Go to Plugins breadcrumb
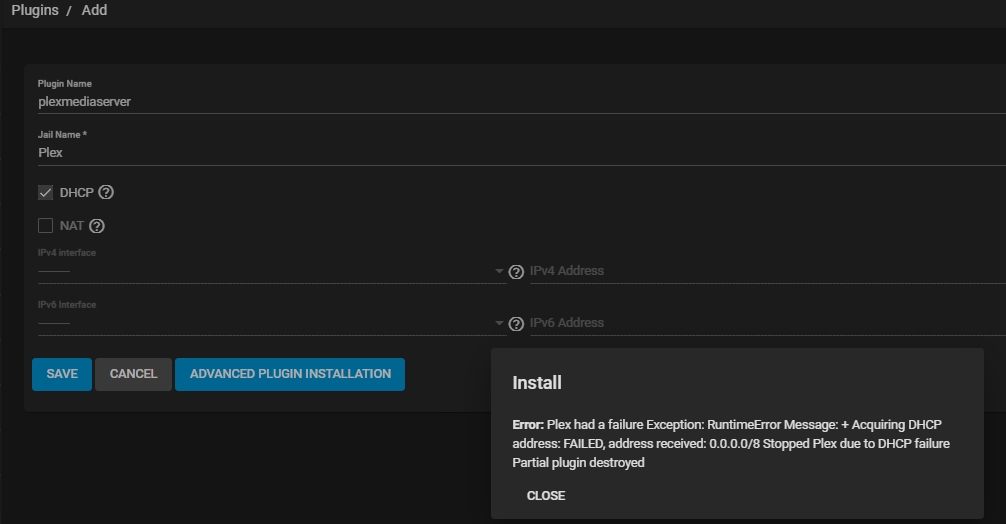 (x=35, y=10)
